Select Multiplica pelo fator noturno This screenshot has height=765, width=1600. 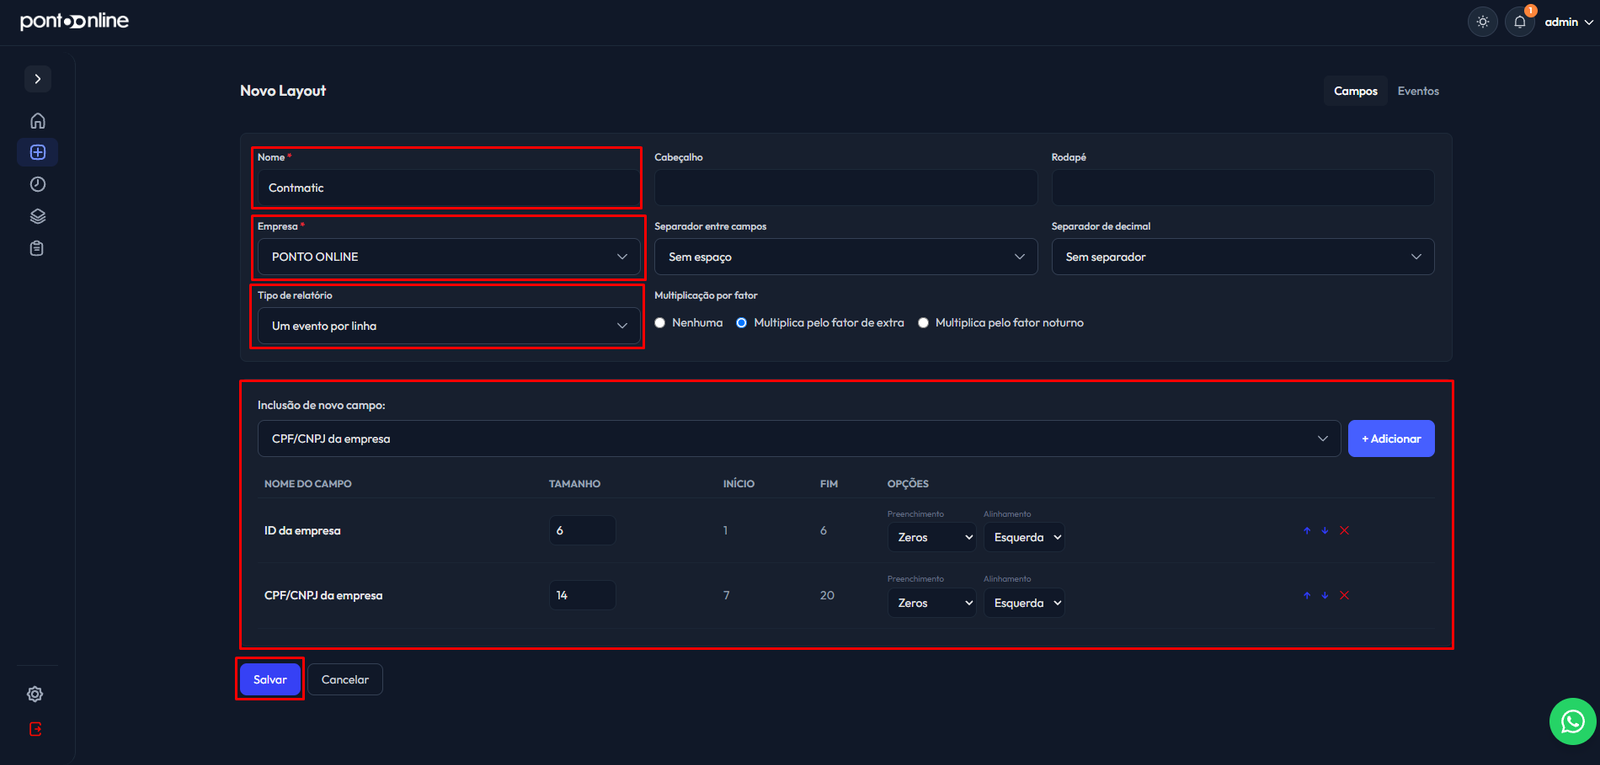(x=923, y=323)
